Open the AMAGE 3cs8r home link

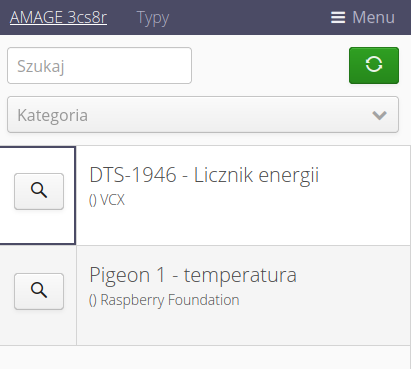tap(58, 17)
